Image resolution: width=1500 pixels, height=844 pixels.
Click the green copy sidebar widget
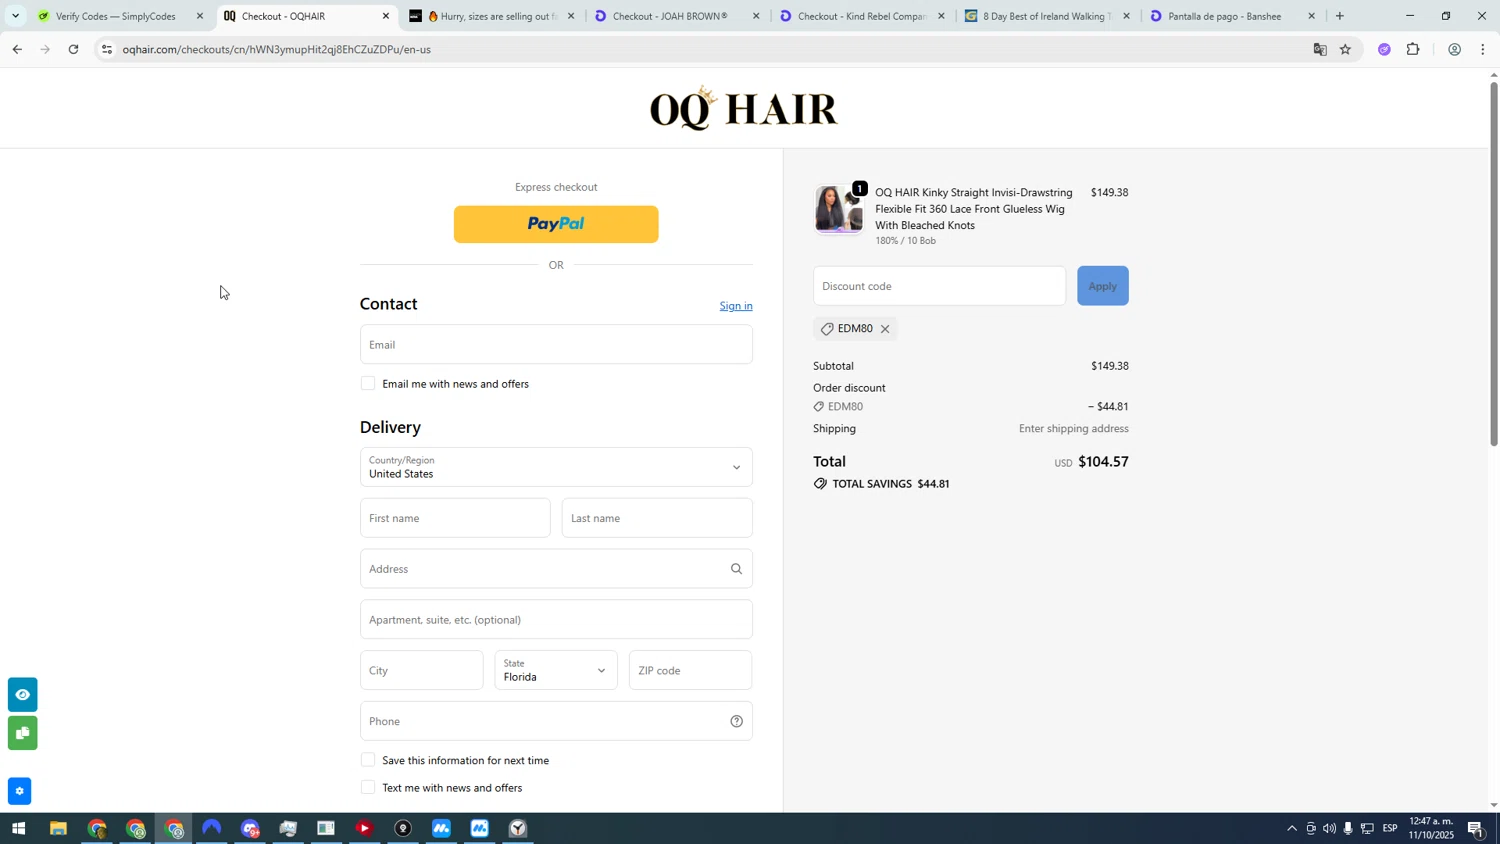coord(22,733)
